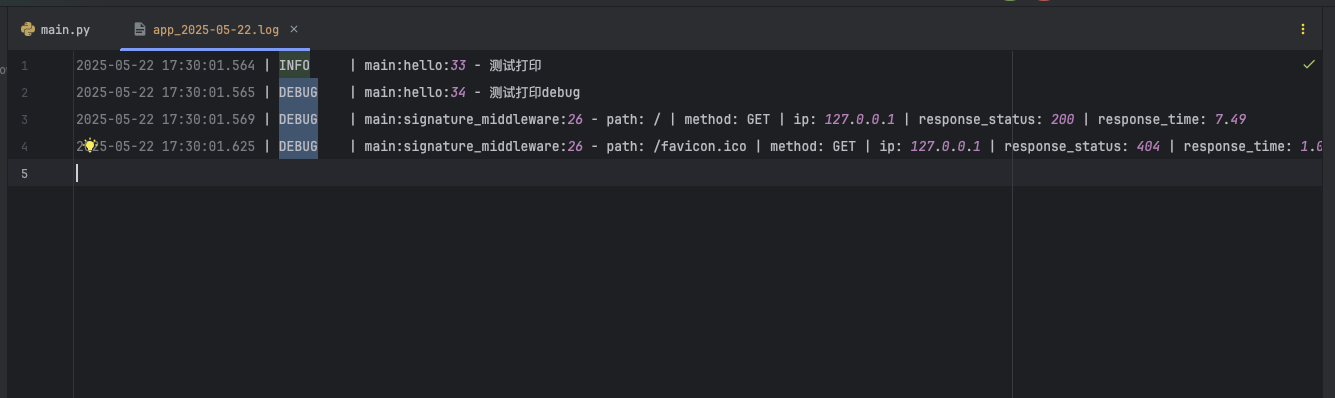Click method: GET on line 4
Image resolution: width=1335 pixels, height=398 pixels.
tap(813, 147)
